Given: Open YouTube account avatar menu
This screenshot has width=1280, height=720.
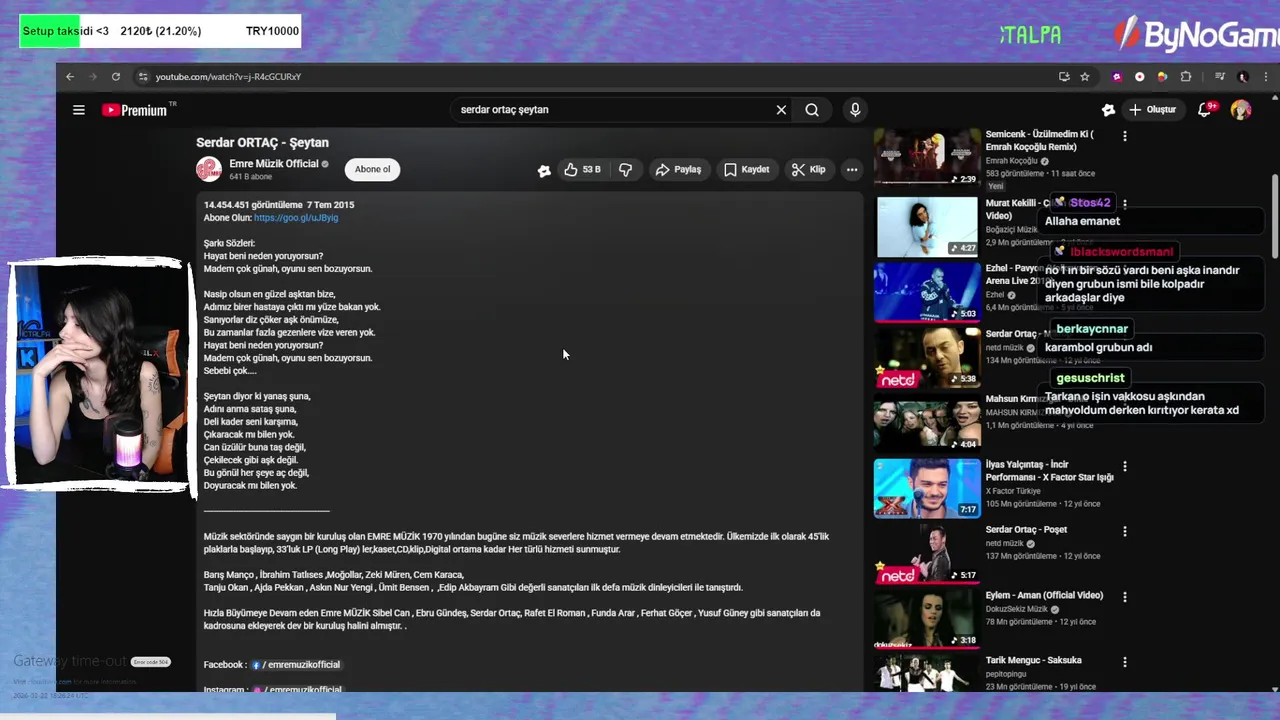Looking at the screenshot, I should point(1241,110).
